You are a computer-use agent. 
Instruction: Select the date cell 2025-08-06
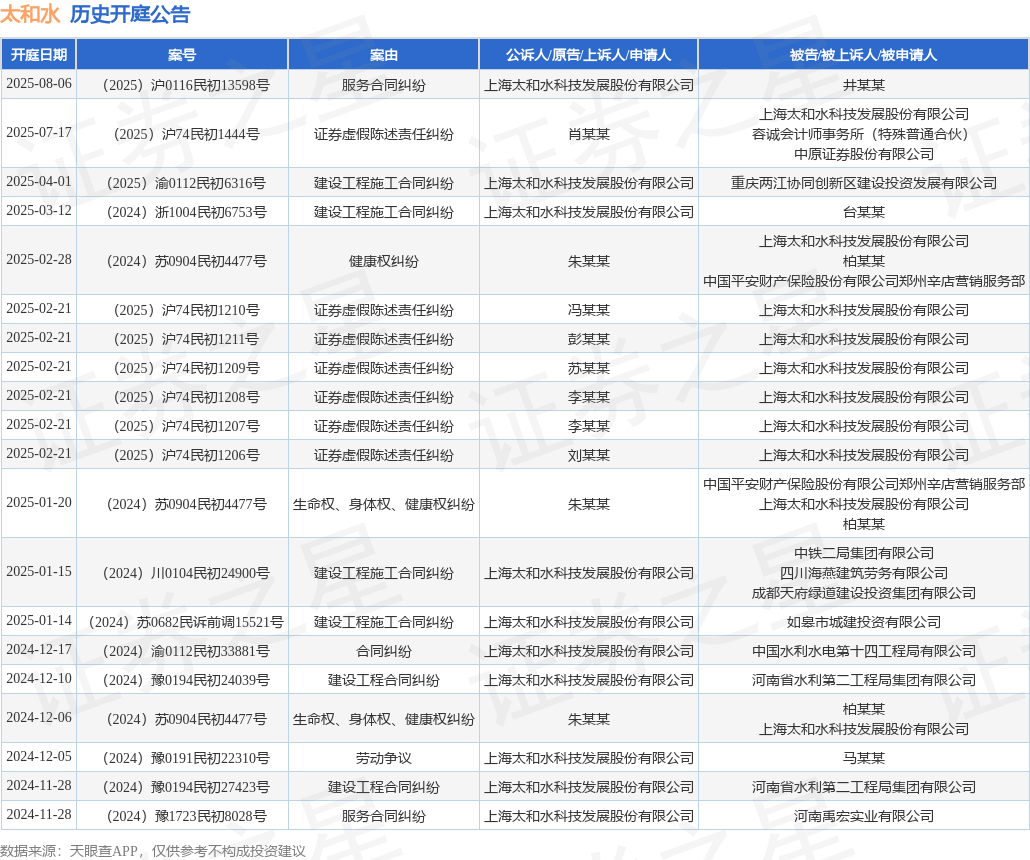pos(39,83)
